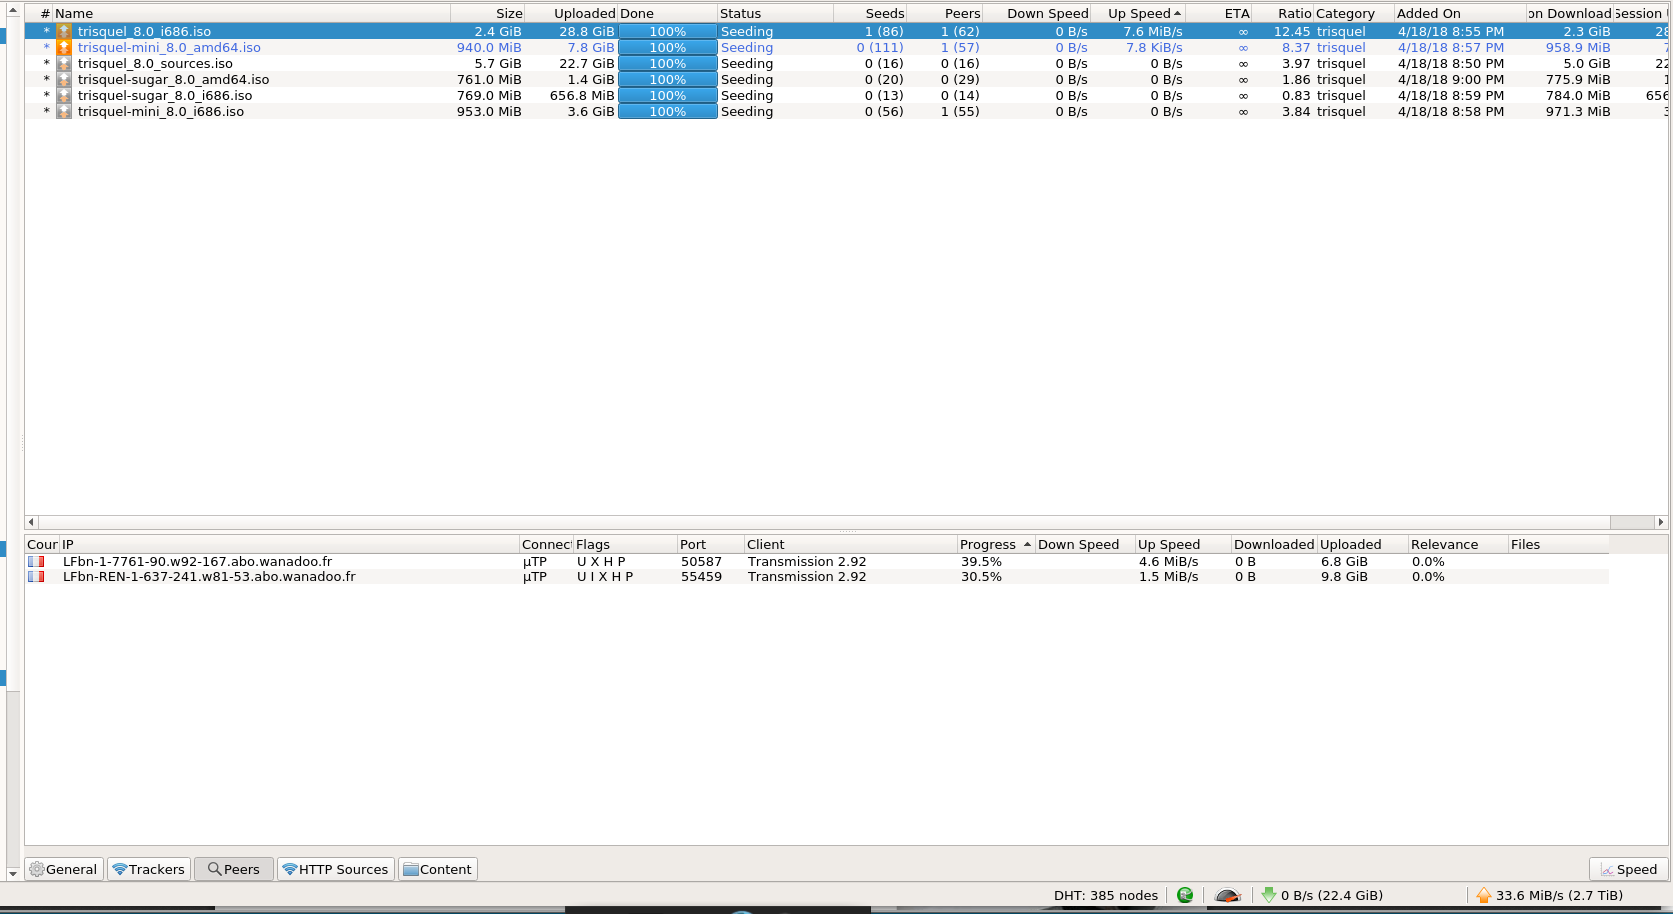Click the orange upload speed arrow icon
The image size is (1673, 914).
point(1483,895)
